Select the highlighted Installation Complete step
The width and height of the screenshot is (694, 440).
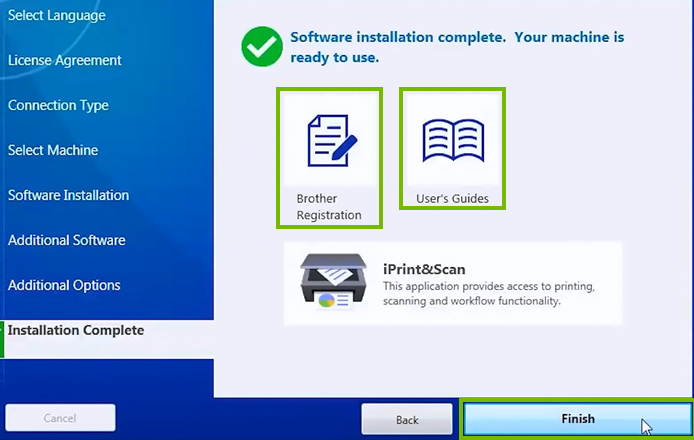[76, 330]
